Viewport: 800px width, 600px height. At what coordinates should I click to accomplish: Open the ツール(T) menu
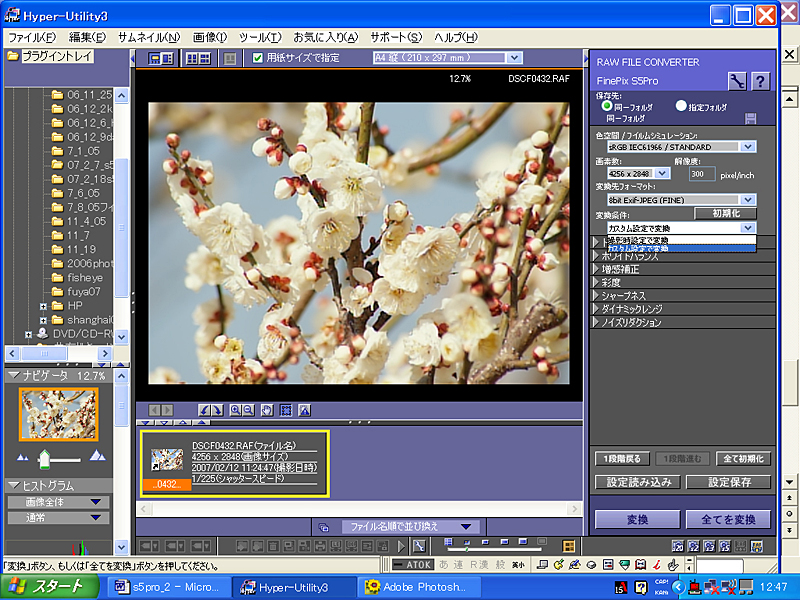[260, 37]
